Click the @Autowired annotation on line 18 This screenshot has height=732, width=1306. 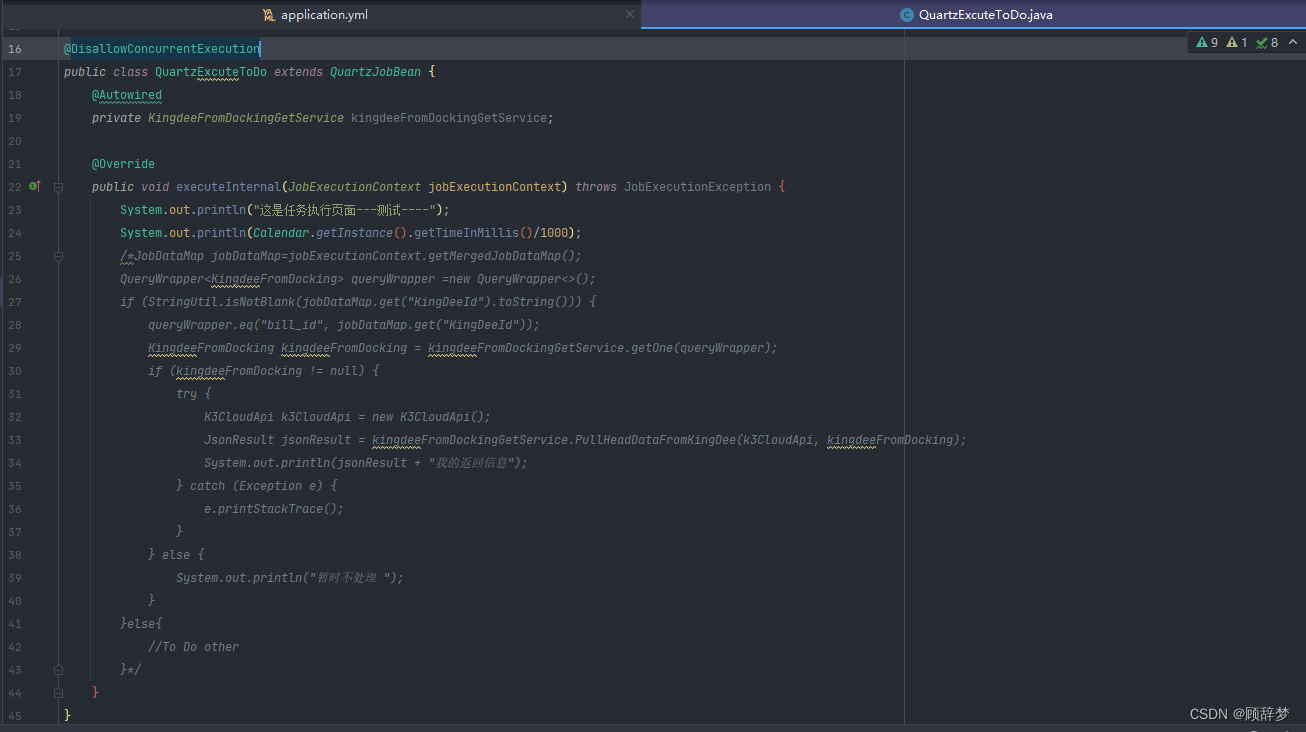point(126,94)
